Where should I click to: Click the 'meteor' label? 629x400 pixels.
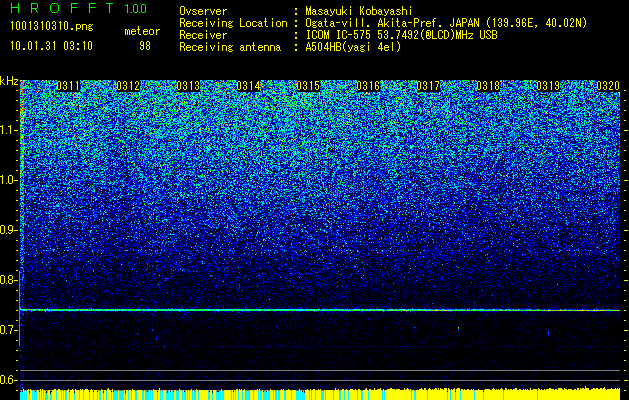click(x=142, y=31)
